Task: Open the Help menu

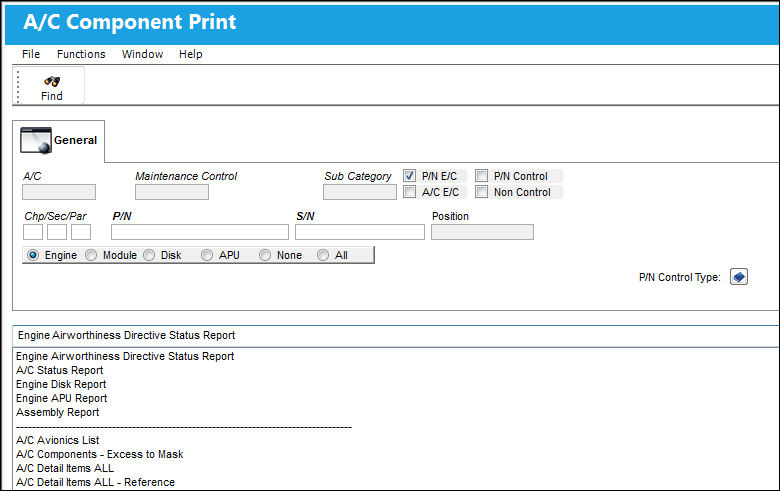Action: pyautogui.click(x=191, y=54)
